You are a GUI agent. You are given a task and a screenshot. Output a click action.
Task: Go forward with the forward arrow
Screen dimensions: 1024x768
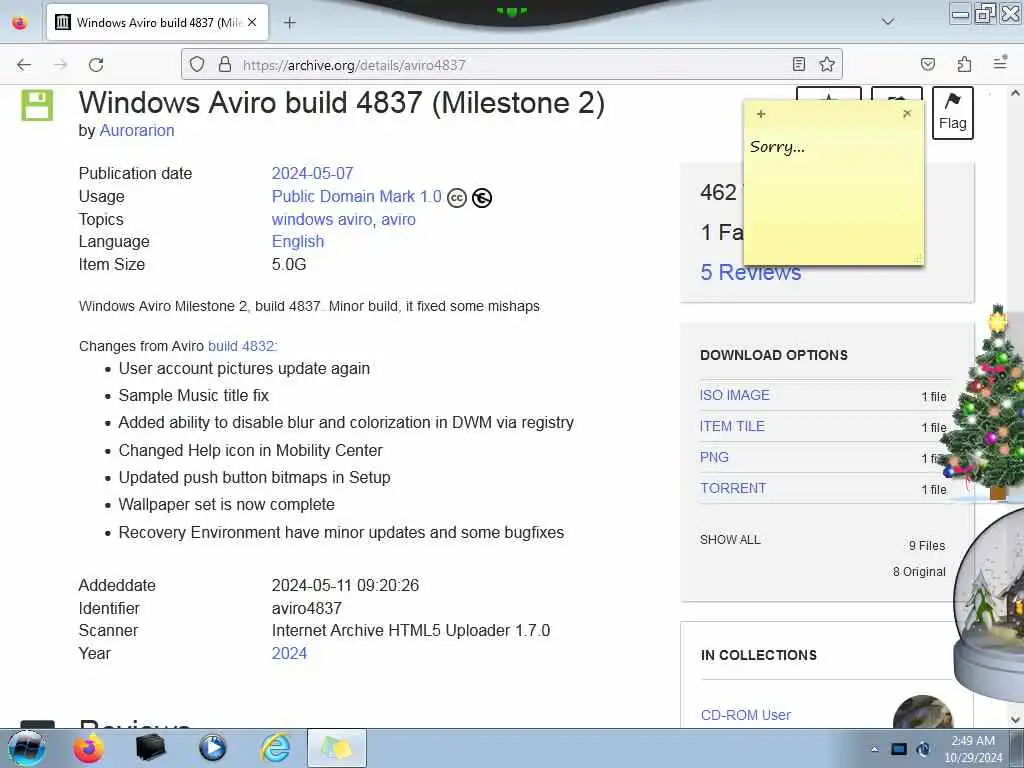pos(60,65)
